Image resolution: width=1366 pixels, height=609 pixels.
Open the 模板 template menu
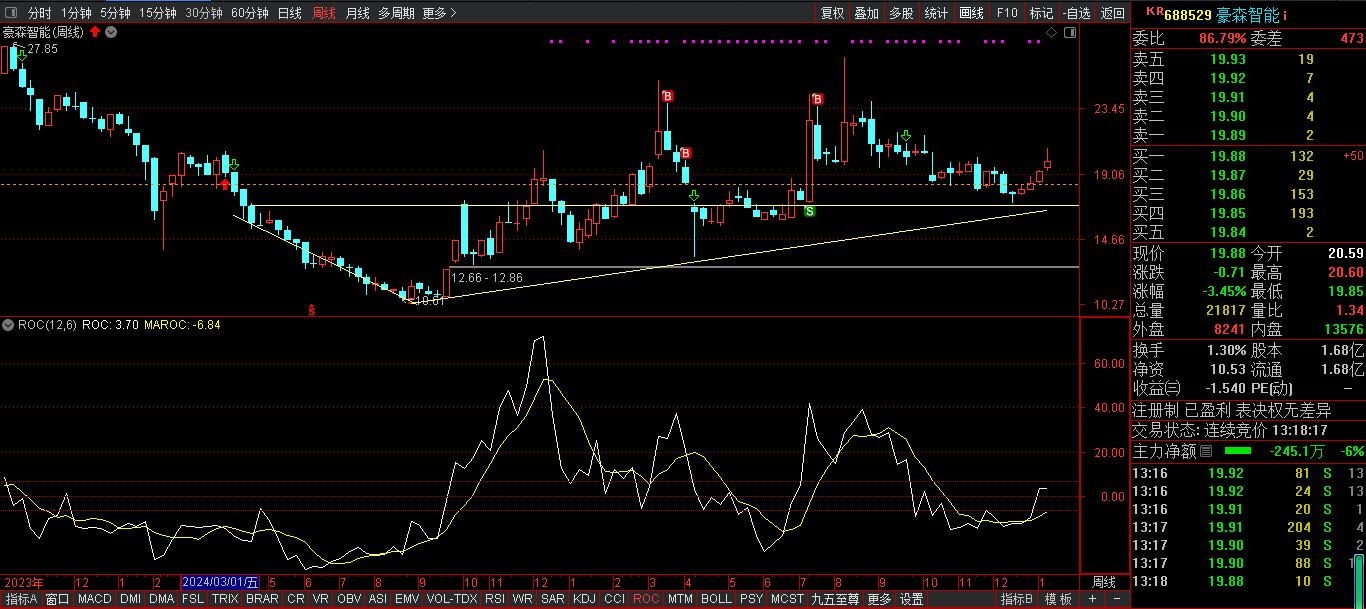coord(1058,599)
